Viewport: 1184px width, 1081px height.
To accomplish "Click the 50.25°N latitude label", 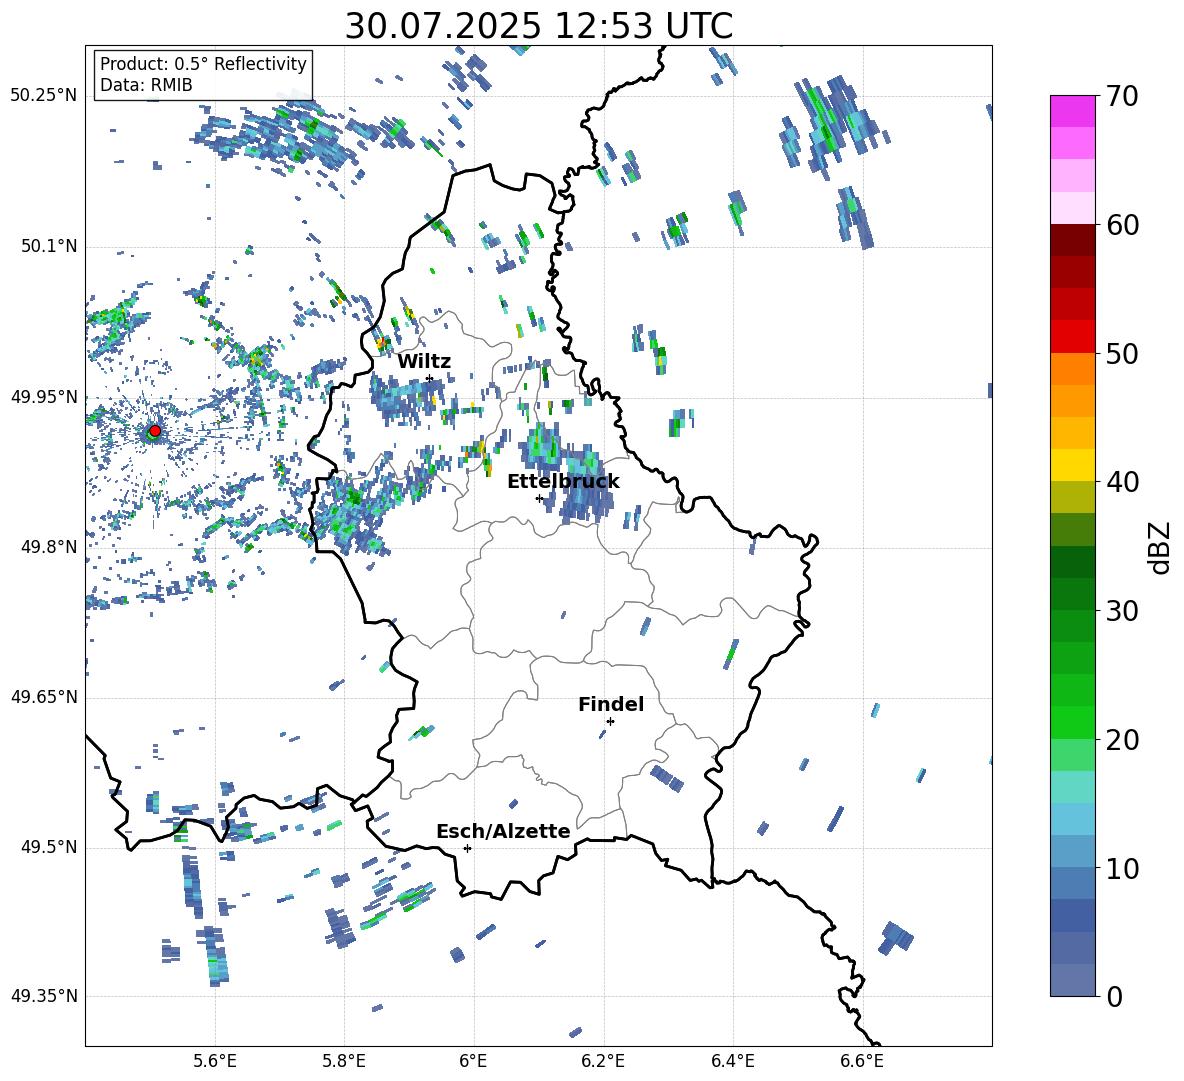I will pyautogui.click(x=44, y=96).
